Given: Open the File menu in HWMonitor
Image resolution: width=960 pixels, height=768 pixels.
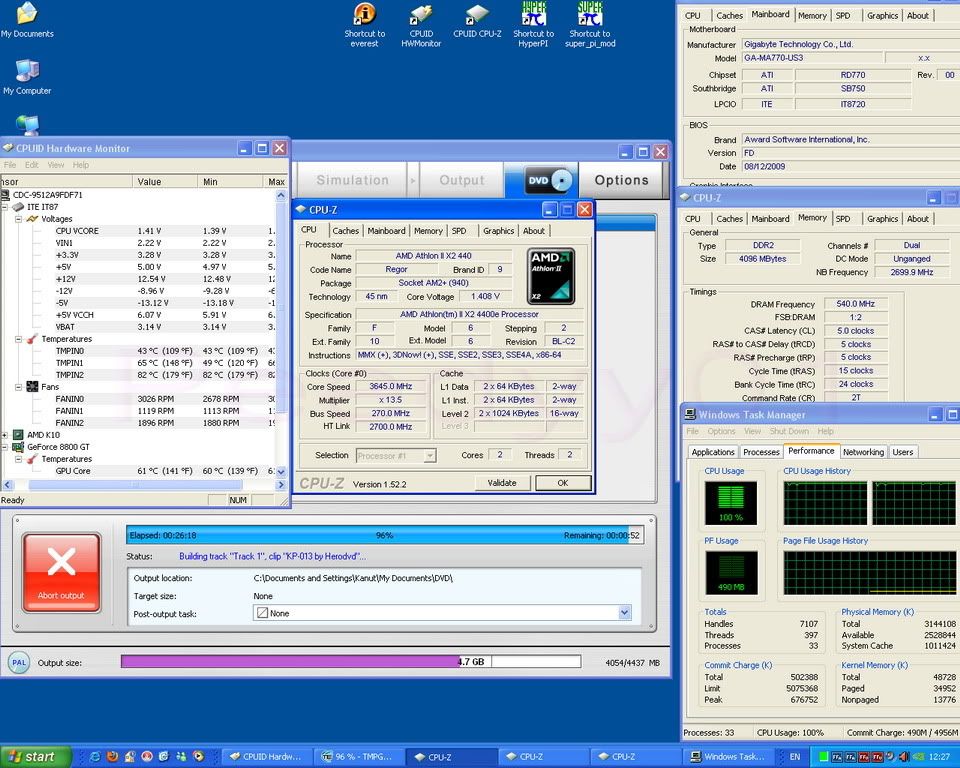Looking at the screenshot, I should coord(10,165).
